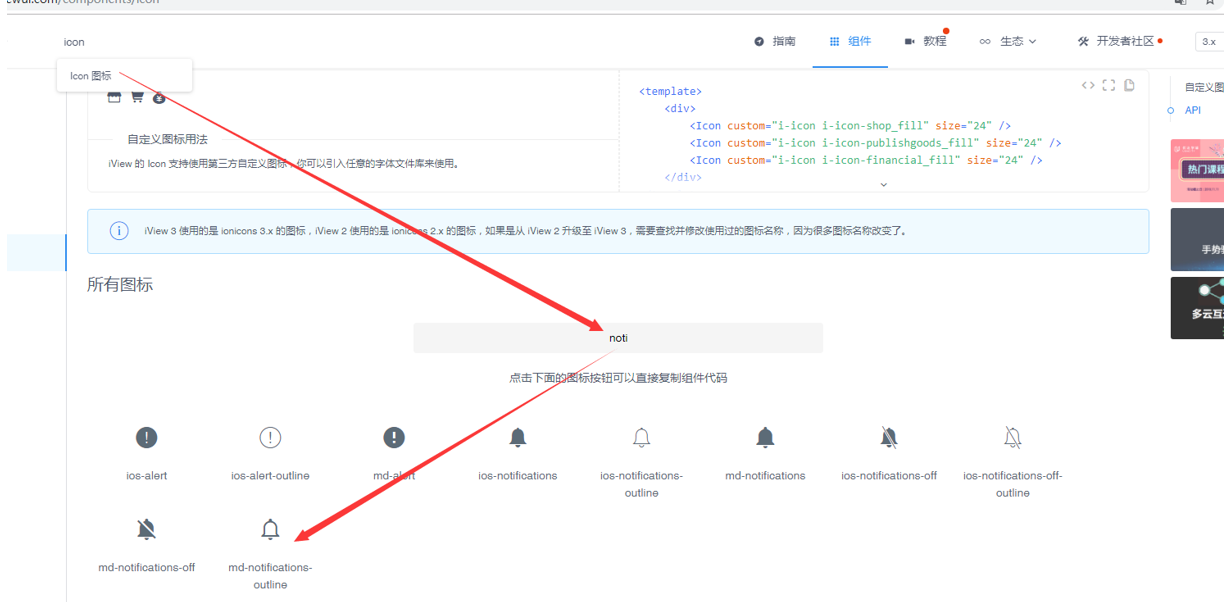The width and height of the screenshot is (1224, 602).
Task: Click the icon filter field with noti
Action: 618,338
